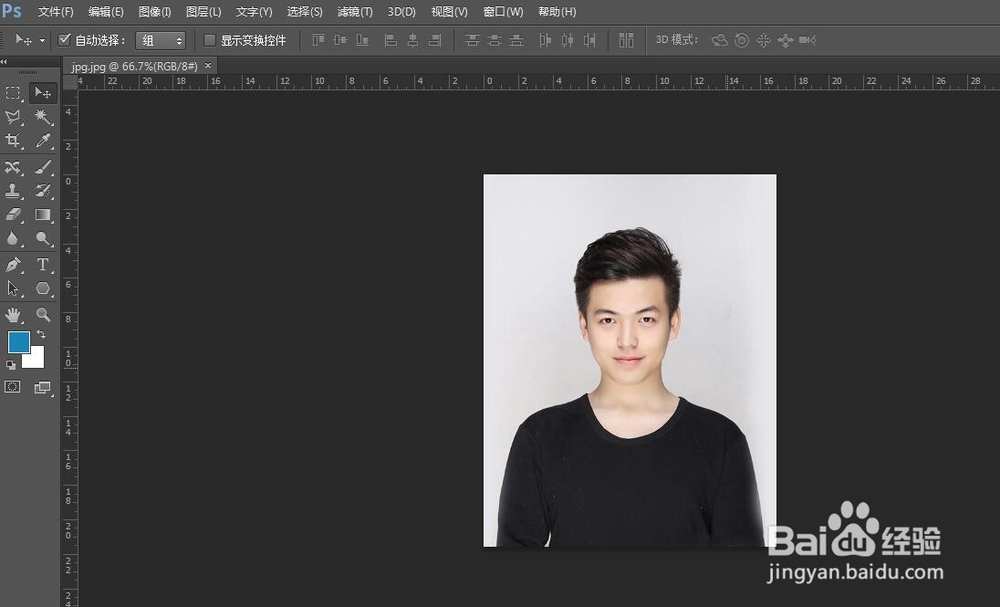Viewport: 1000px width, 607px height.
Task: Click Distribute Right Edges button
Action: tap(590, 40)
